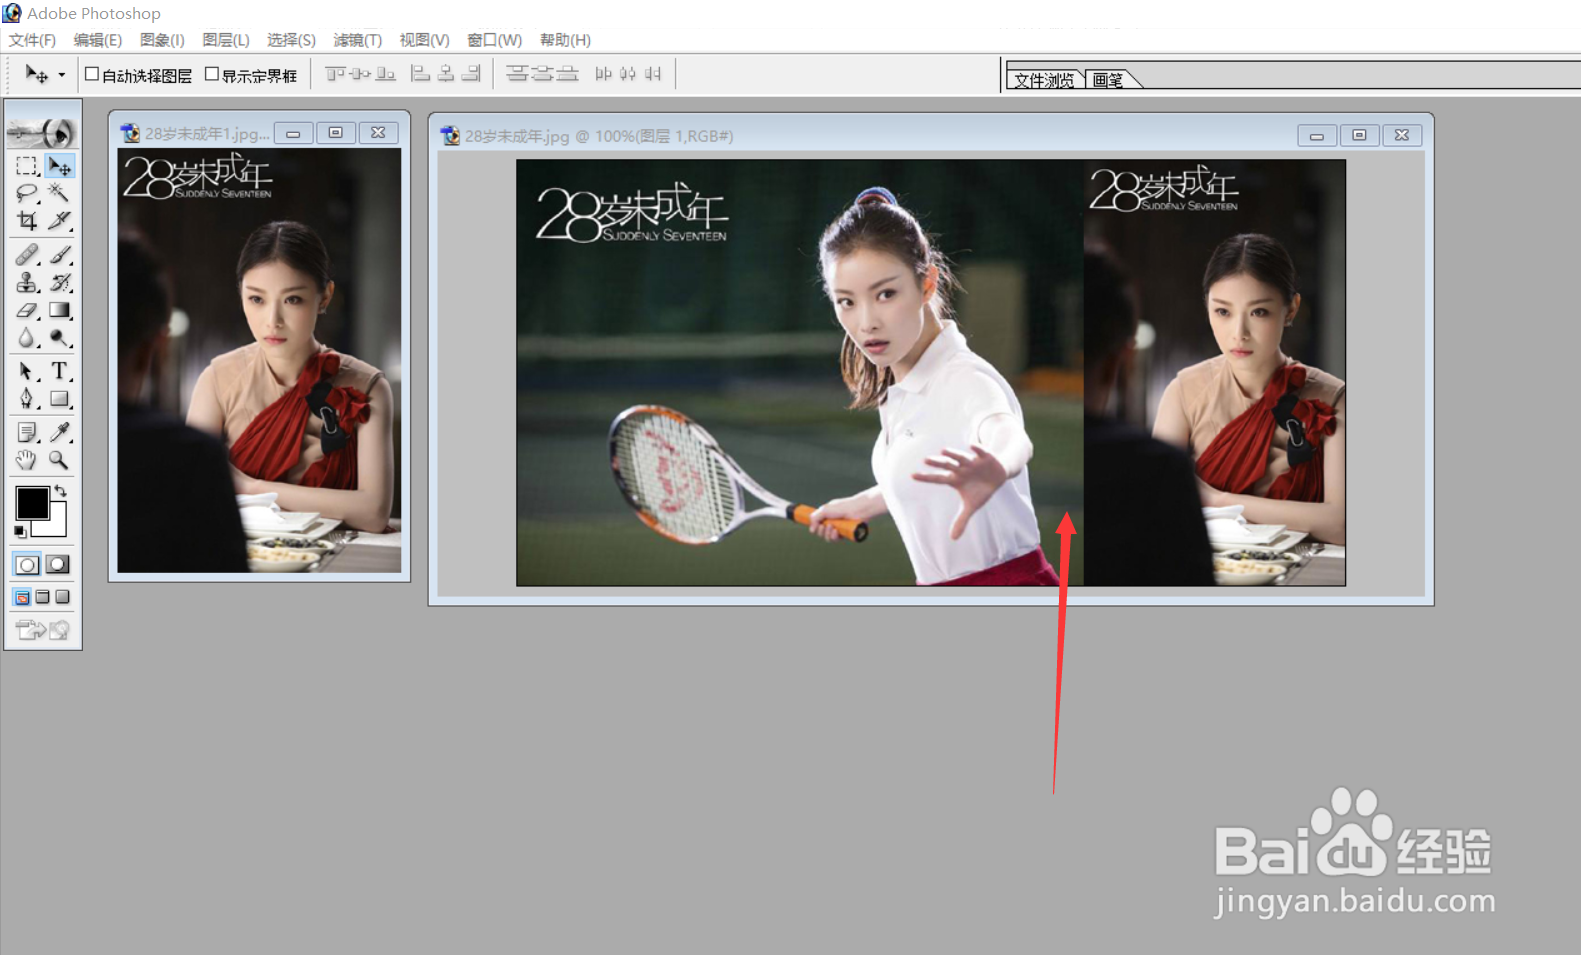This screenshot has height=955, width=1581.
Task: Switch to full screen mode
Action: click(x=63, y=597)
